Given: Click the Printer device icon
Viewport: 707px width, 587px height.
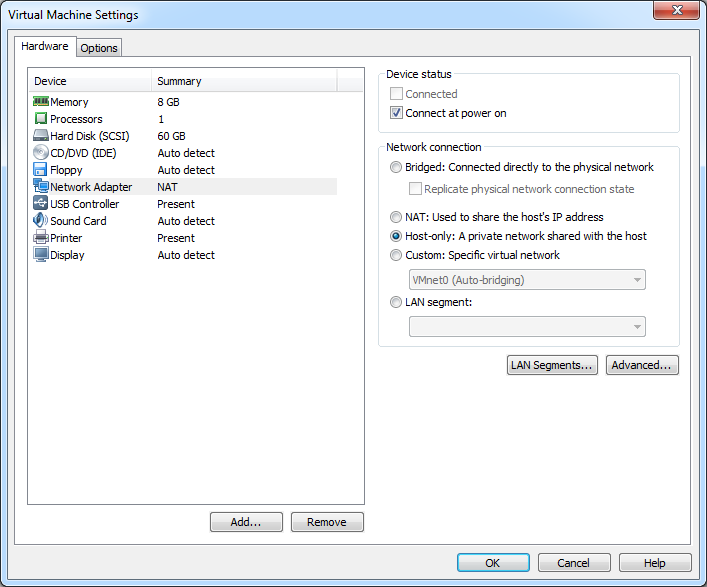Looking at the screenshot, I should (x=41, y=238).
